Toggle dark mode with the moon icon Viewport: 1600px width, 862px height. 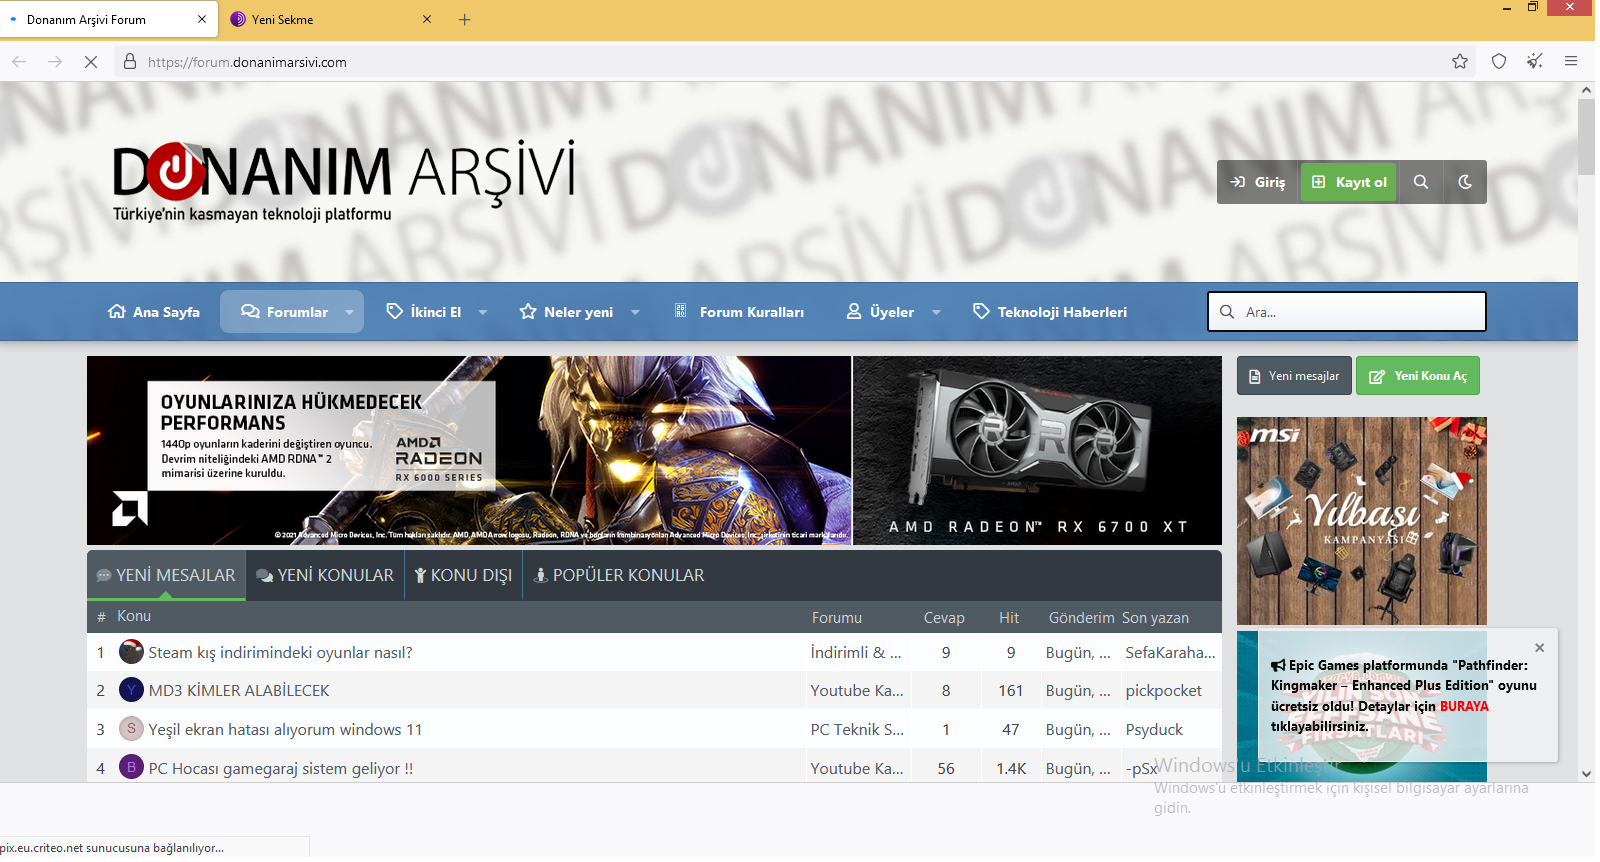point(1465,182)
